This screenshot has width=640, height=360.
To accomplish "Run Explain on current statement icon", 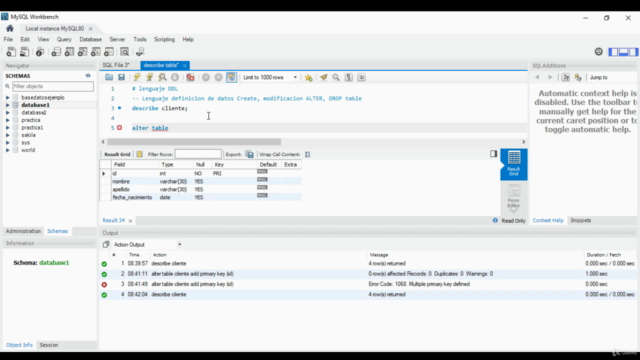I will coord(162,77).
